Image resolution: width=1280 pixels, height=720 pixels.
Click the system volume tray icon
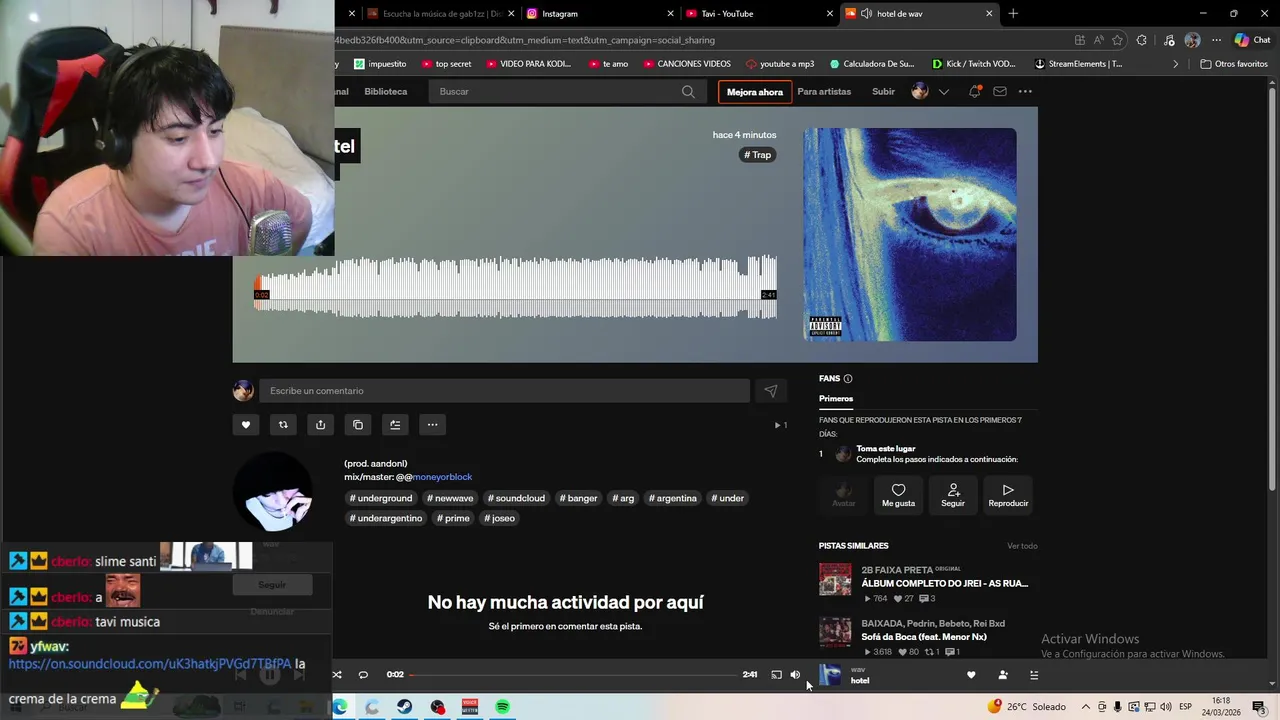1166,707
